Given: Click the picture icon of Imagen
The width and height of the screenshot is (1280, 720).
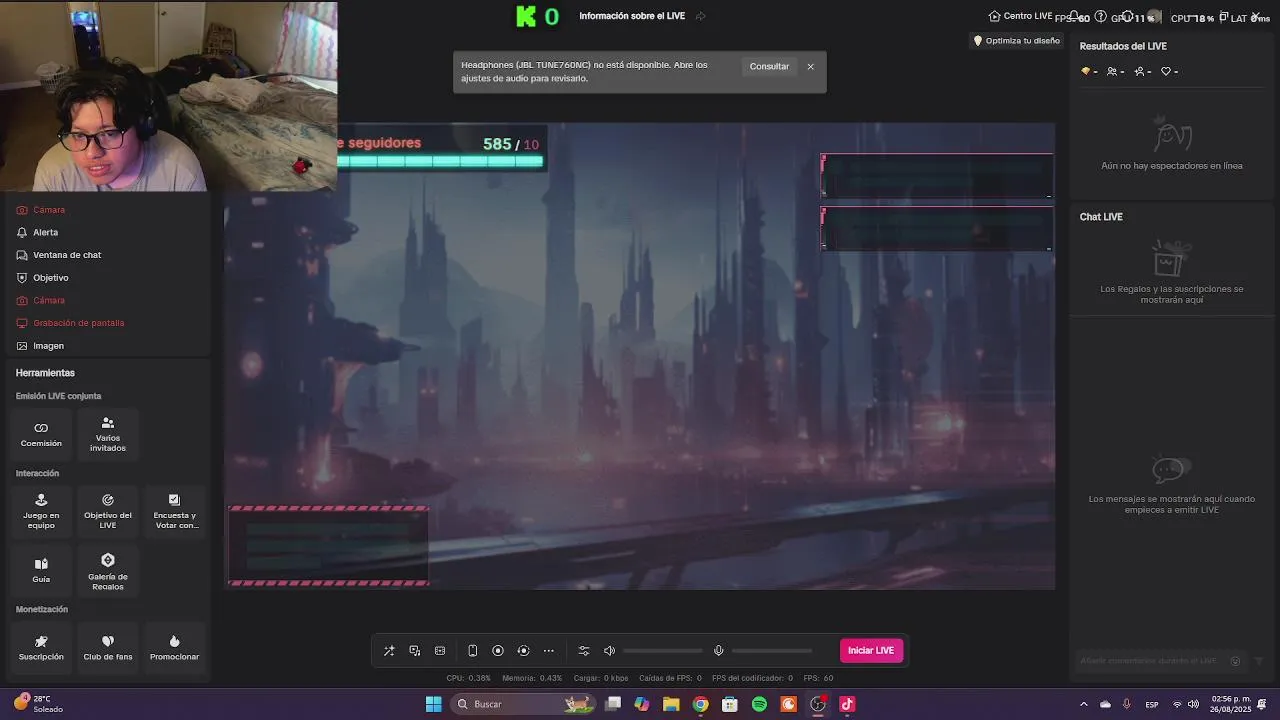Looking at the screenshot, I should [x=22, y=346].
